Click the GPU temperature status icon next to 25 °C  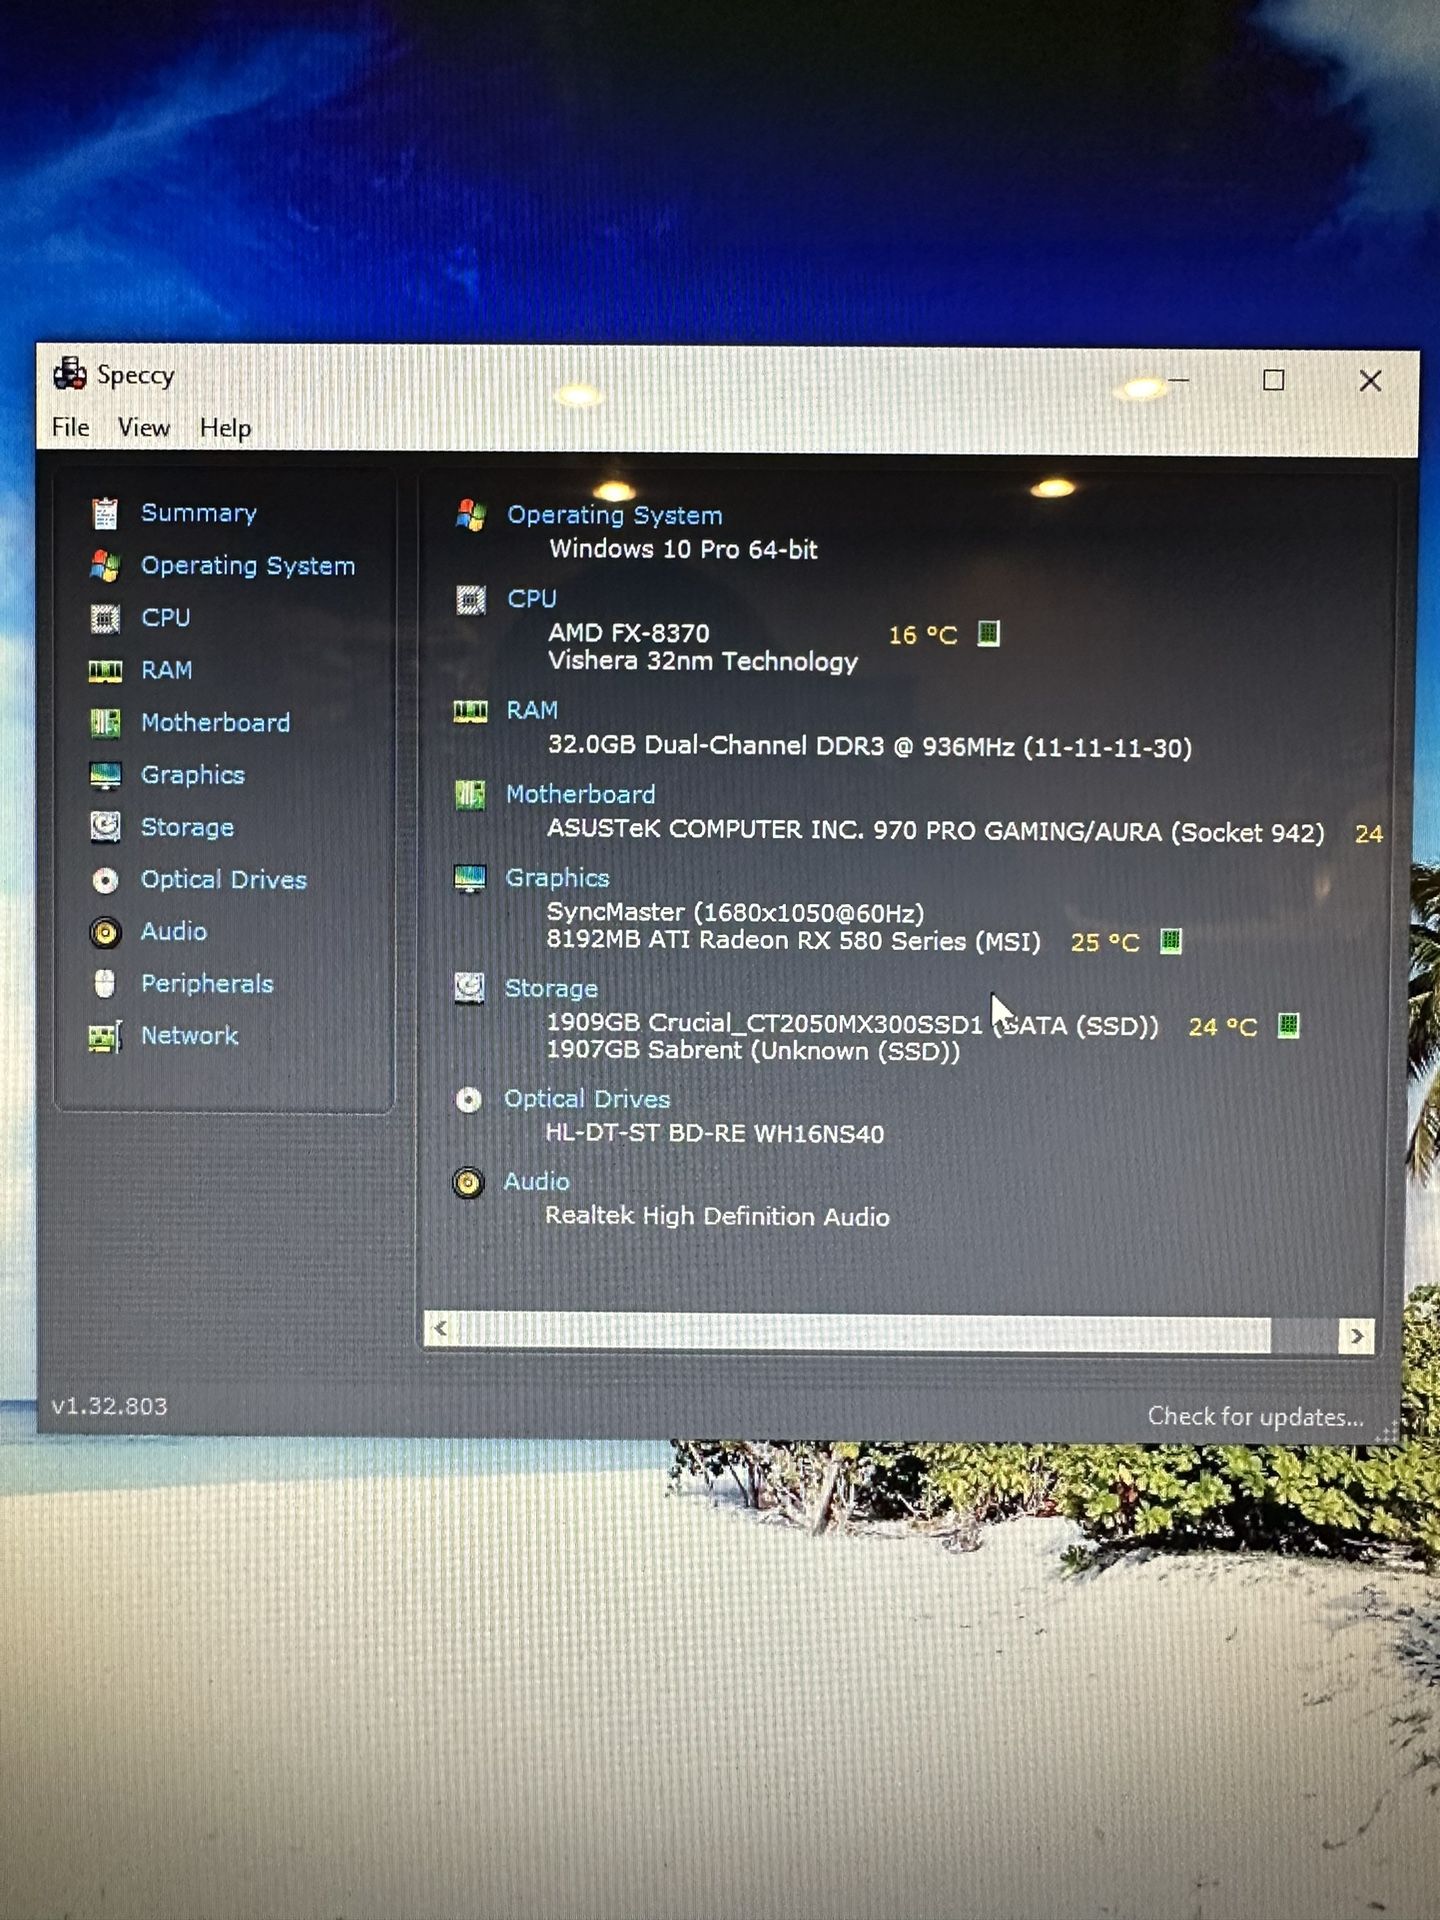pos(1170,940)
